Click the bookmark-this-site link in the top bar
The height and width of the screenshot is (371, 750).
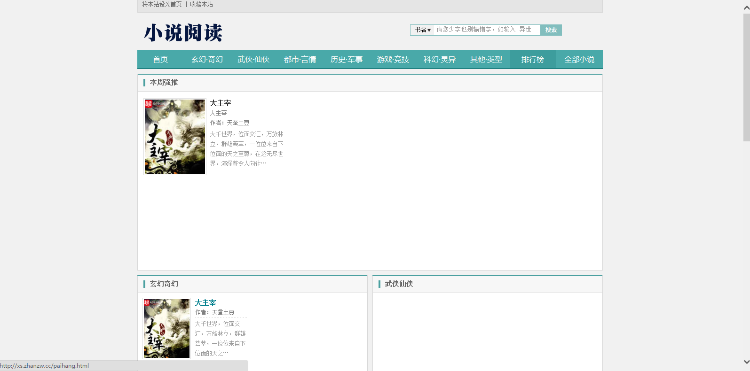click(201, 4)
